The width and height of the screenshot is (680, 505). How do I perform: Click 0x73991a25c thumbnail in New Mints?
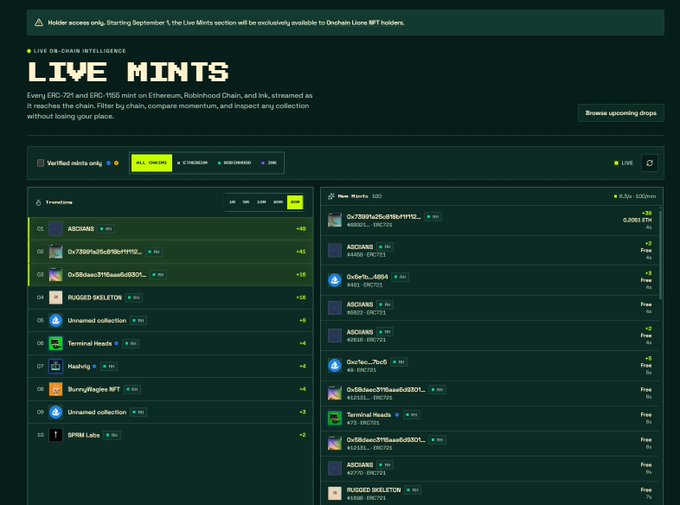click(x=335, y=220)
